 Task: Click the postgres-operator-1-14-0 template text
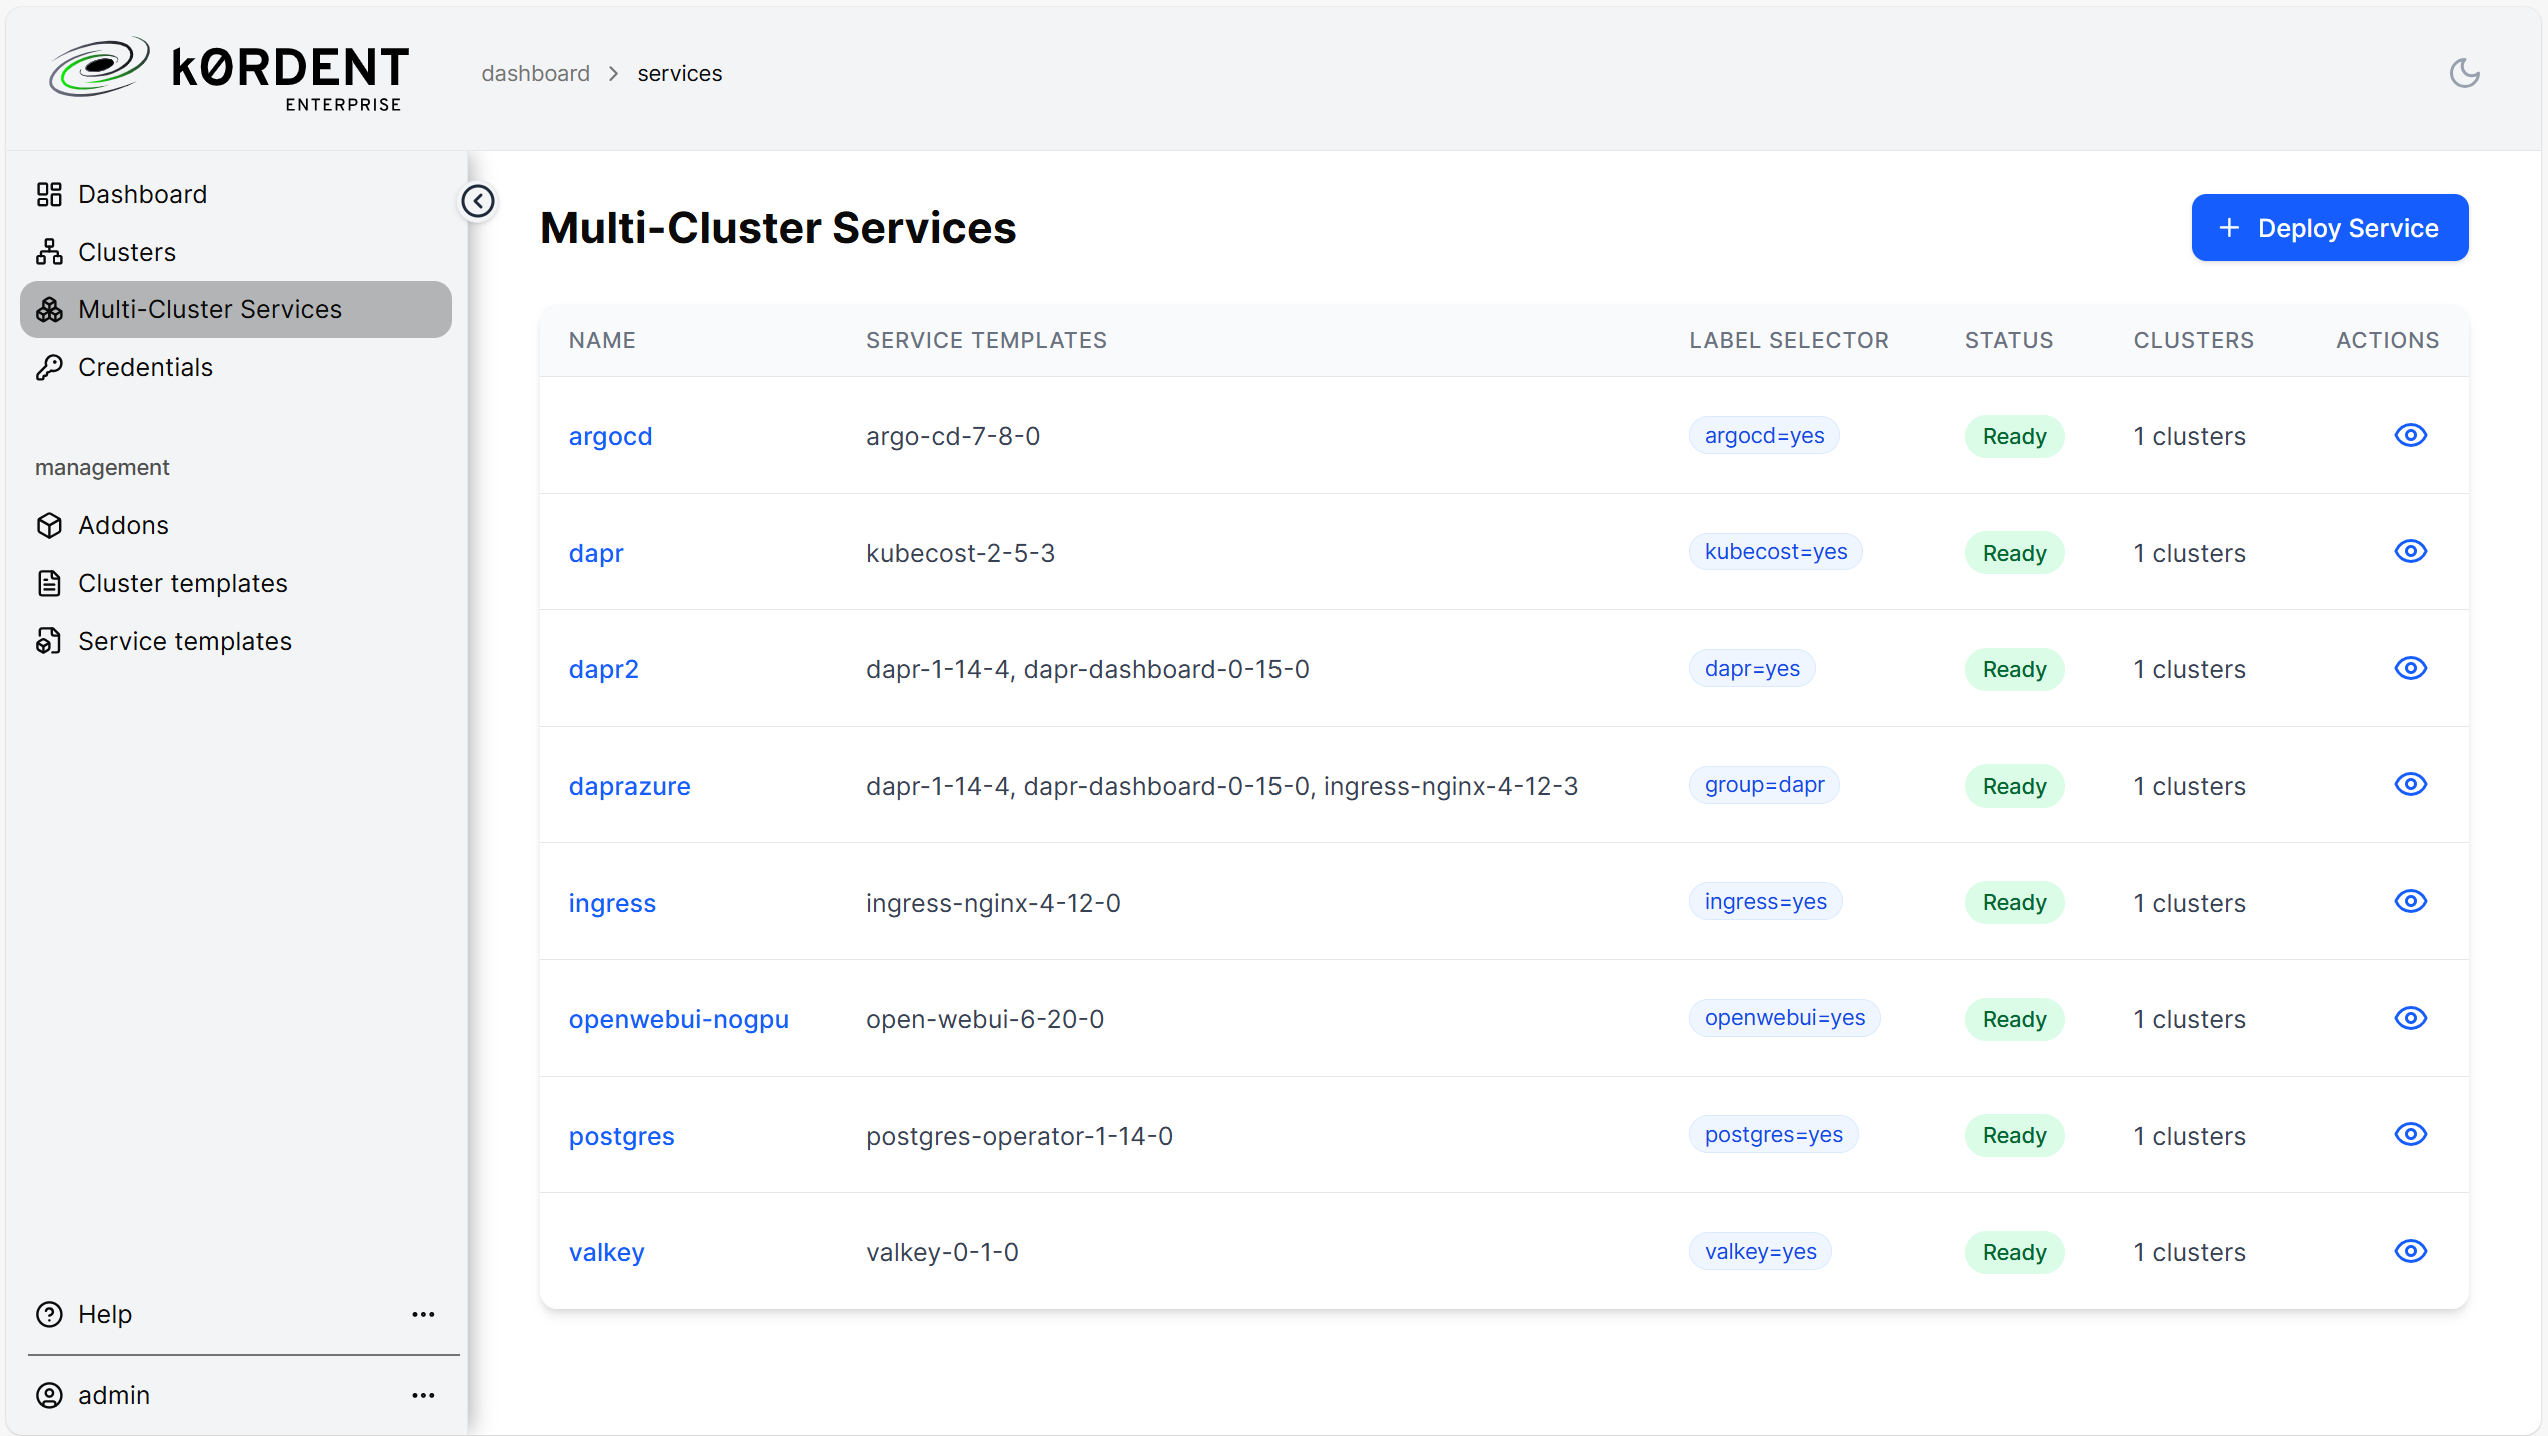[x=1019, y=1136]
